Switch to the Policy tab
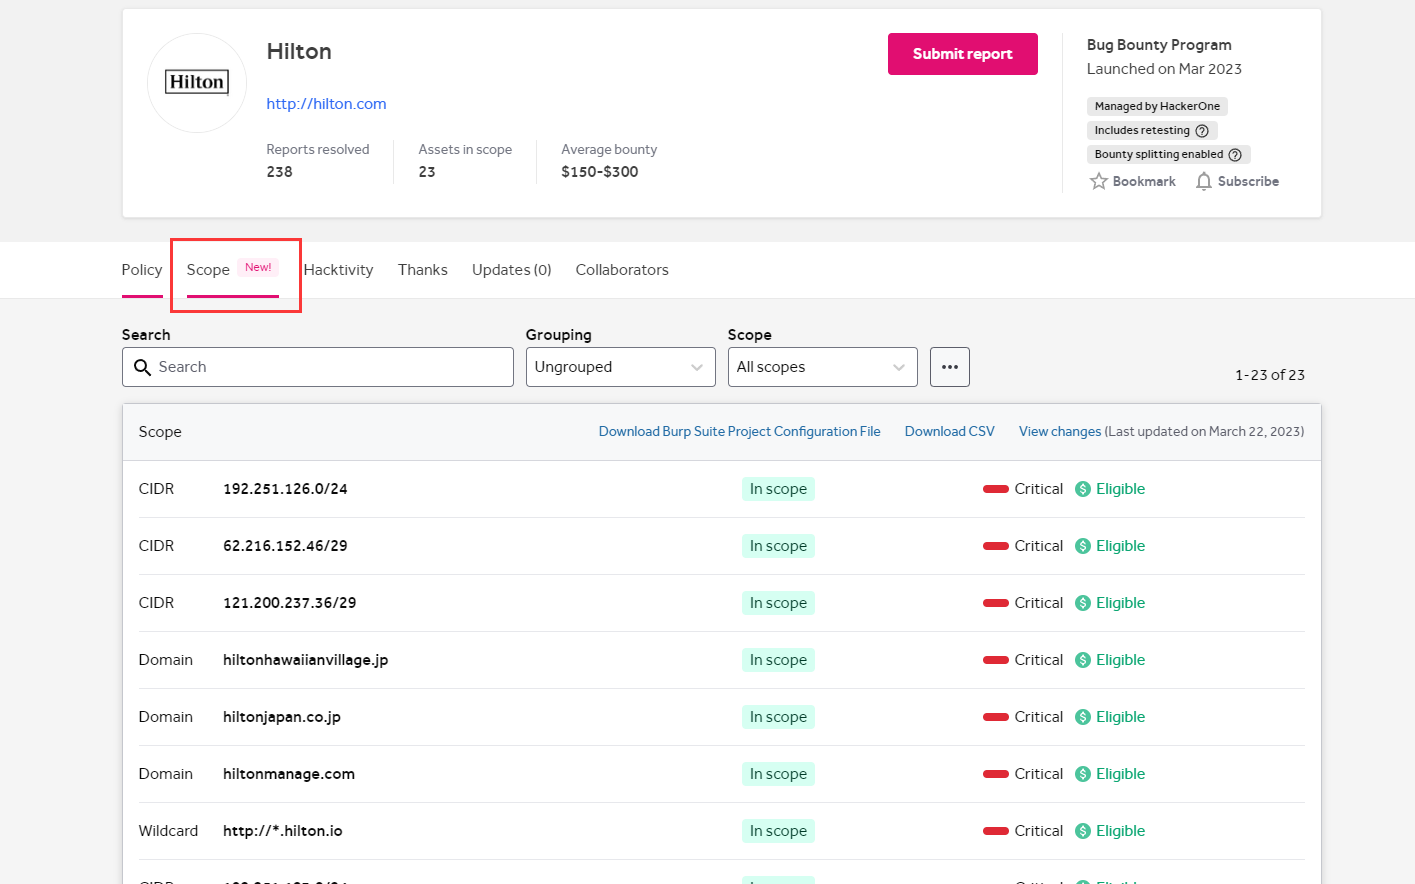Image resolution: width=1415 pixels, height=884 pixels. coord(142,270)
